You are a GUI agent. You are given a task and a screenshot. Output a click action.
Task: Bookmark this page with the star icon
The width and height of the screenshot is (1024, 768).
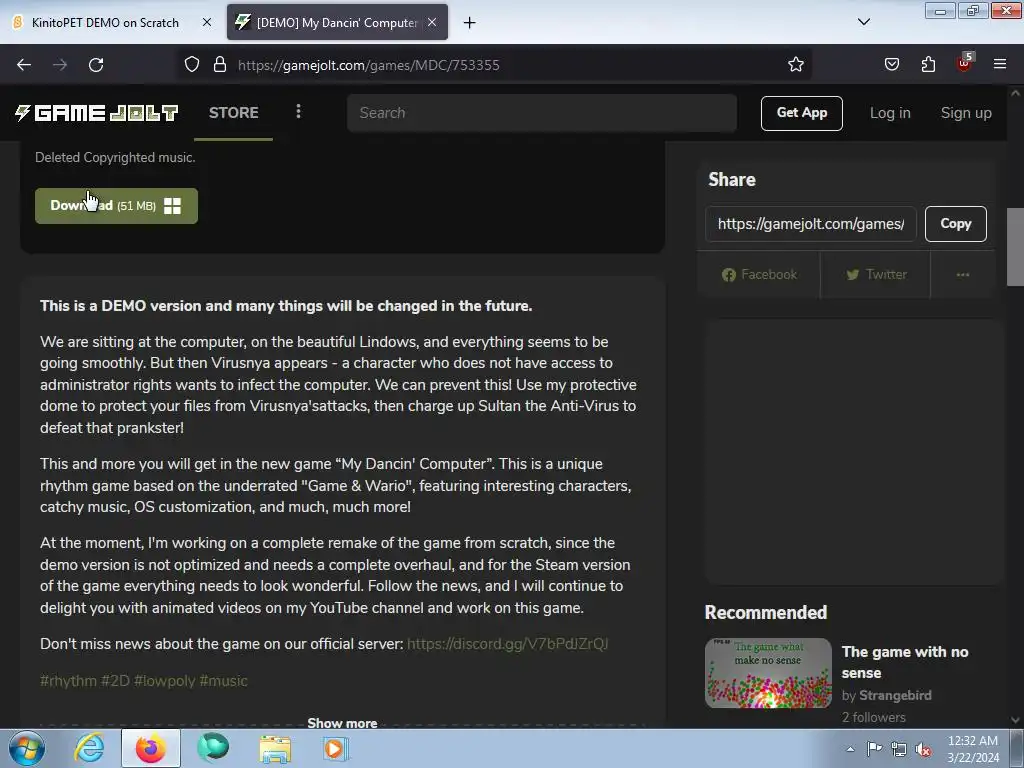point(795,65)
